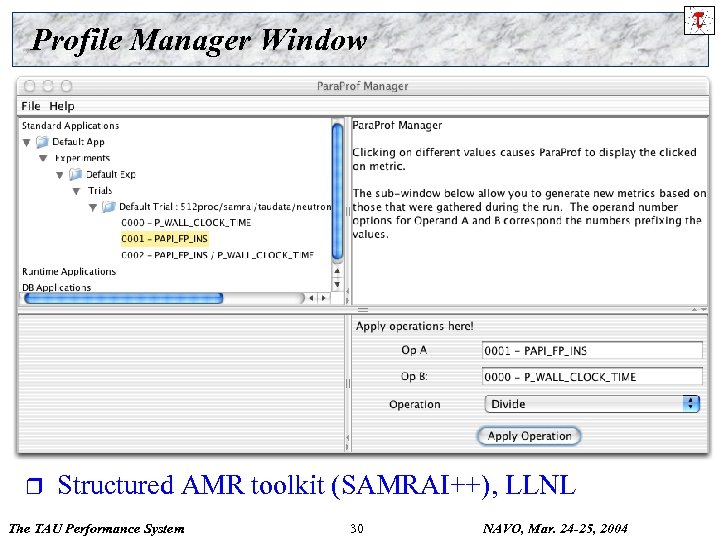Screen dimensions: 720x540
Task: Open the Help menu
Action: click(x=62, y=106)
